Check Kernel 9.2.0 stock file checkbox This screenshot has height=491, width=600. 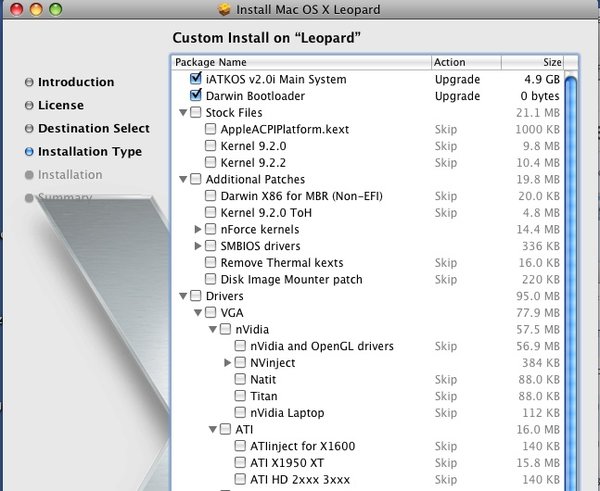point(210,146)
